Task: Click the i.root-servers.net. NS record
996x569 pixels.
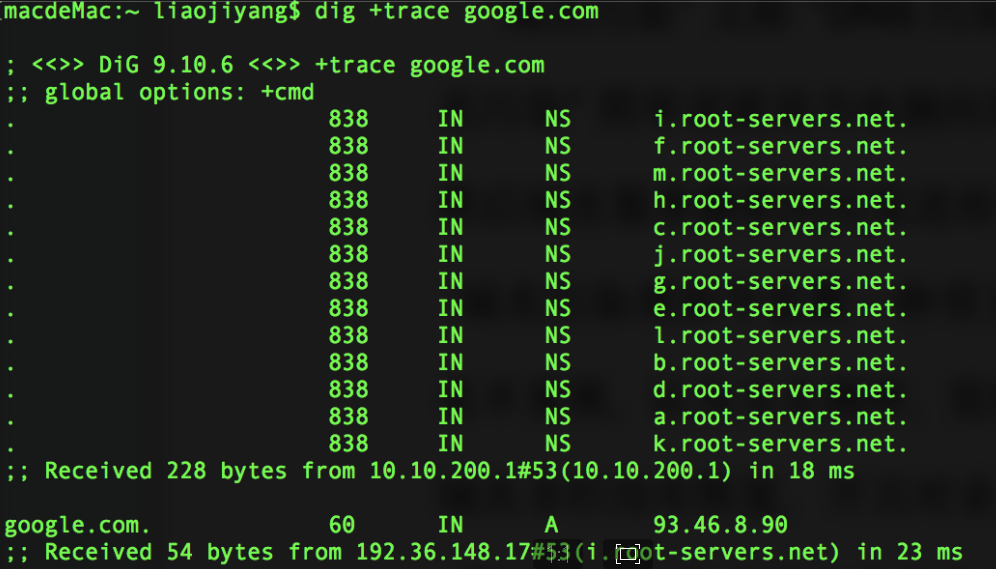Action: [780, 120]
